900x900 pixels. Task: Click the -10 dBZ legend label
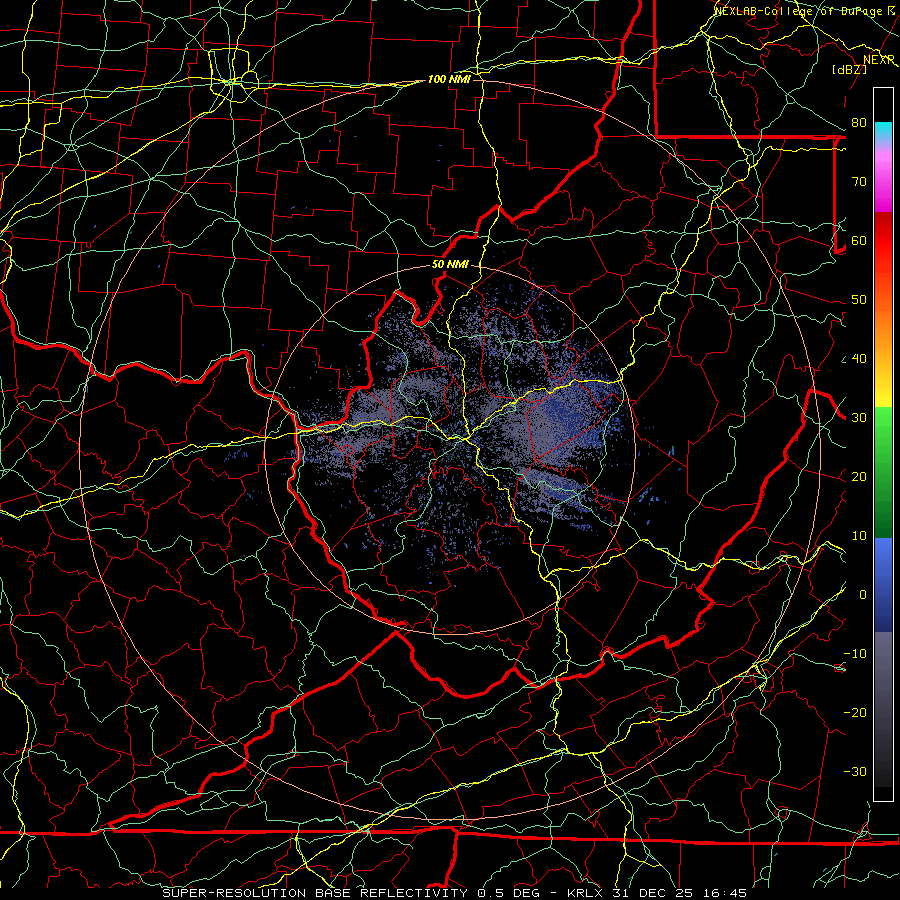tap(855, 654)
